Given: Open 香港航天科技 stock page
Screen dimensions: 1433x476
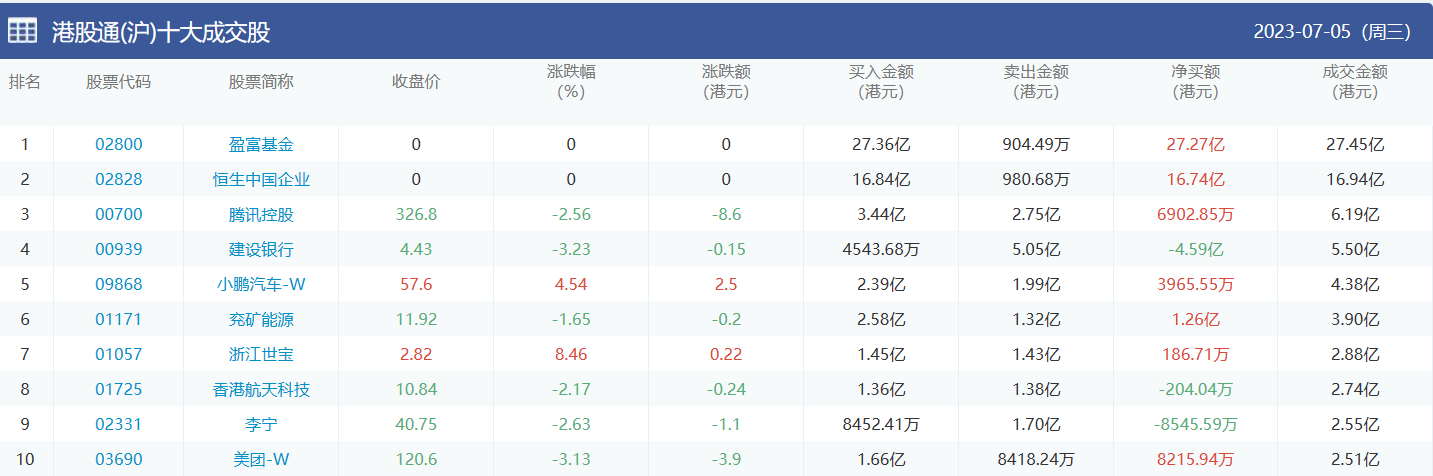Looking at the screenshot, I should [x=261, y=389].
